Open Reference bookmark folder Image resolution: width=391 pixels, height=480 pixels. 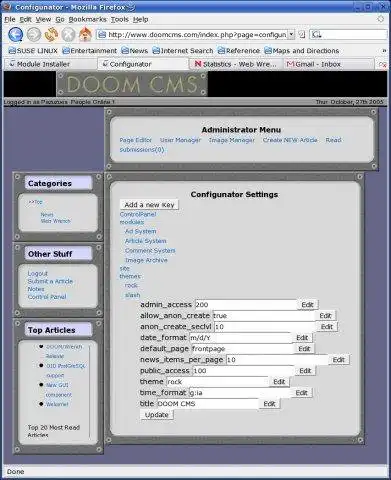click(x=239, y=51)
